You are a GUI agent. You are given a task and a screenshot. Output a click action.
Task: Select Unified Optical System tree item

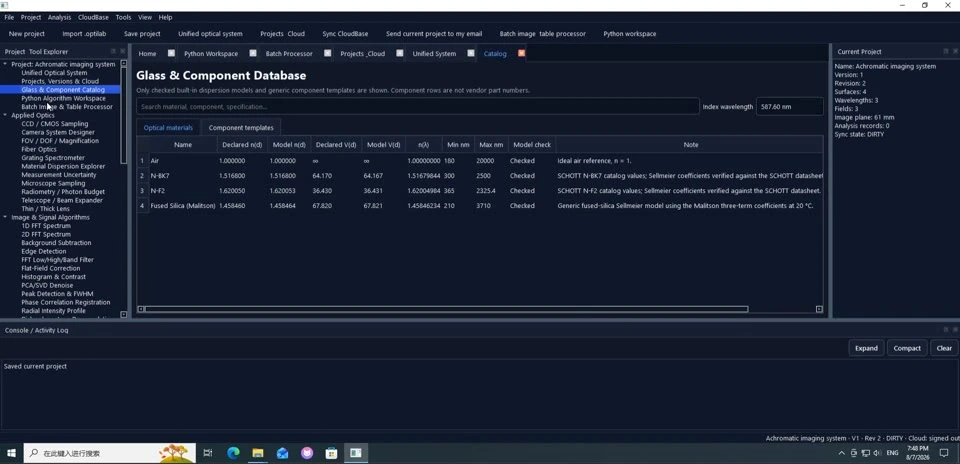[54, 73]
